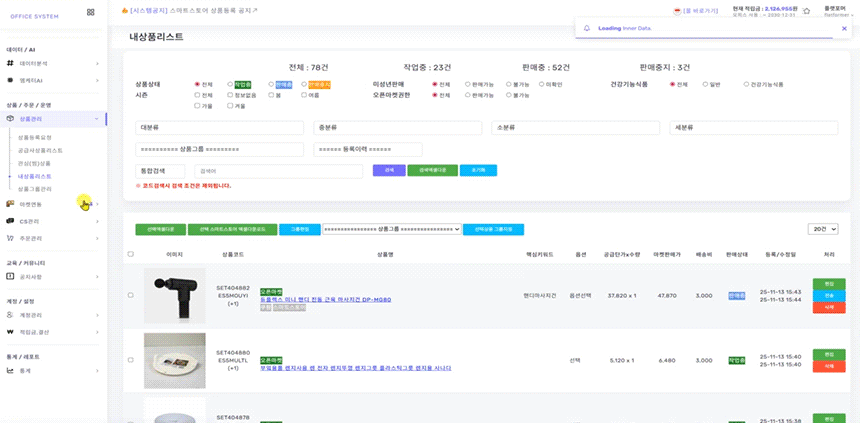Click the blue 초기화 reset button
Screen dimensions: 860x423
point(478,170)
